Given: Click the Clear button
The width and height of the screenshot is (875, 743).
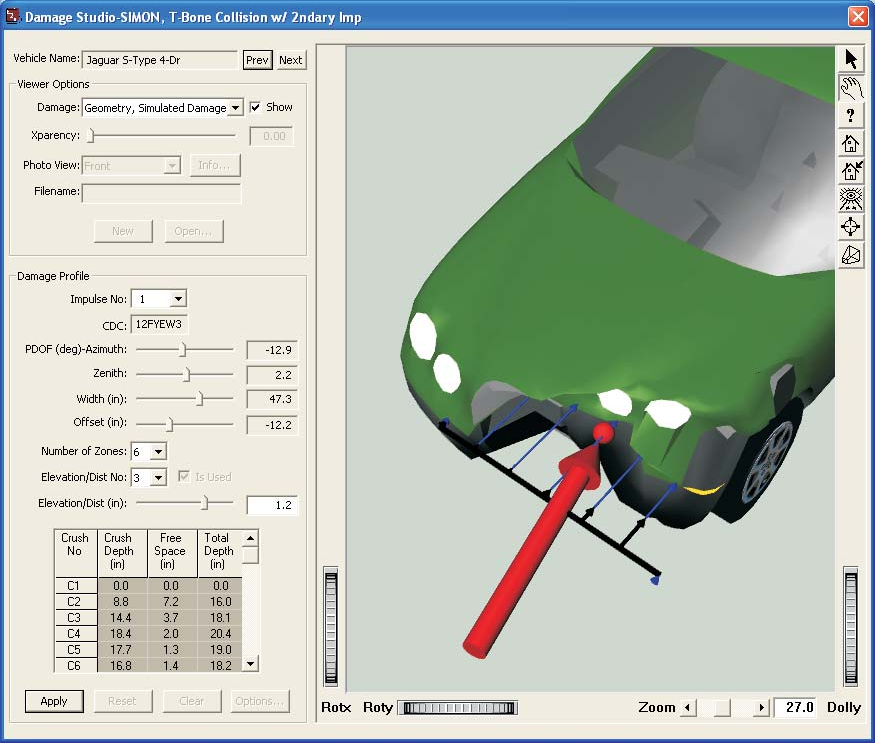Looking at the screenshot, I should coord(192,701).
